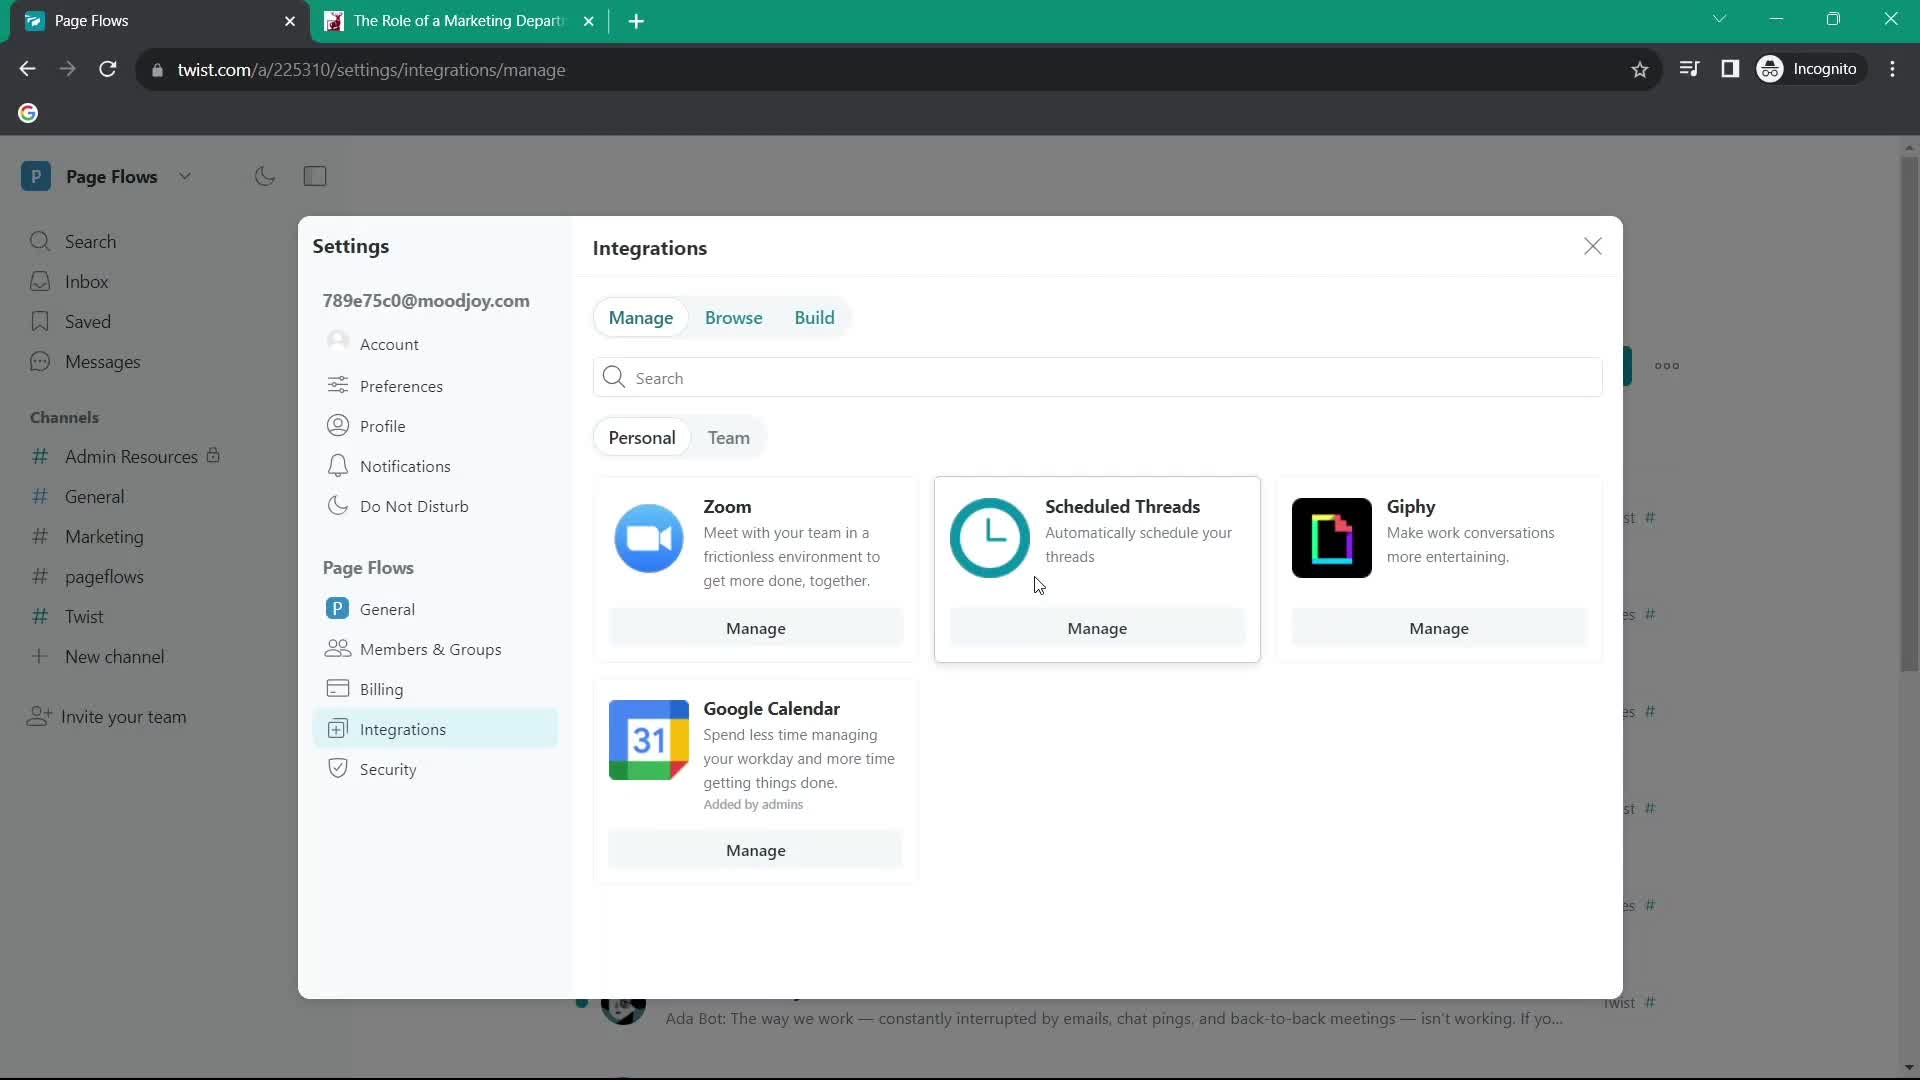Click the Integrations settings icon

[x=338, y=727]
